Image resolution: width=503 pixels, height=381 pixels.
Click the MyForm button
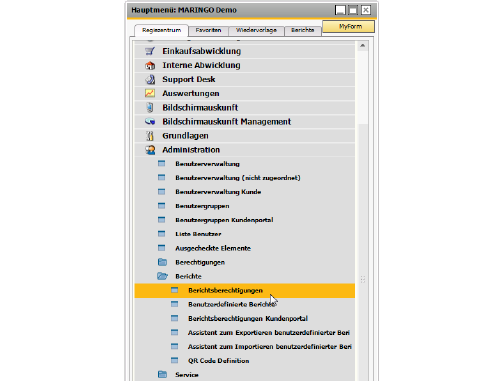[x=348, y=26]
